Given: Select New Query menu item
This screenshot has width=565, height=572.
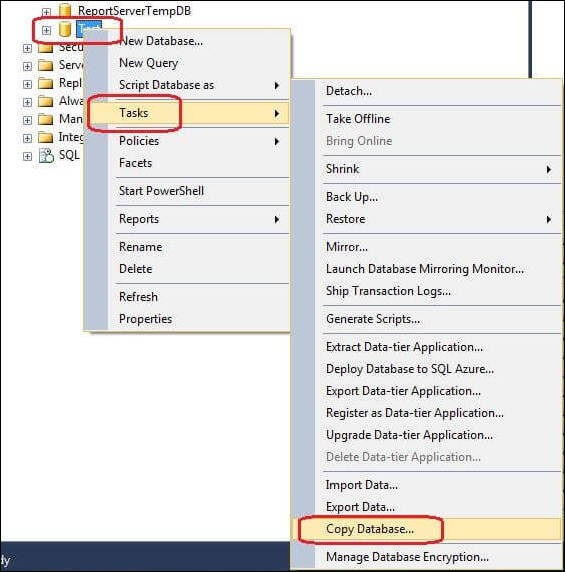Looking at the screenshot, I should click(187, 63).
